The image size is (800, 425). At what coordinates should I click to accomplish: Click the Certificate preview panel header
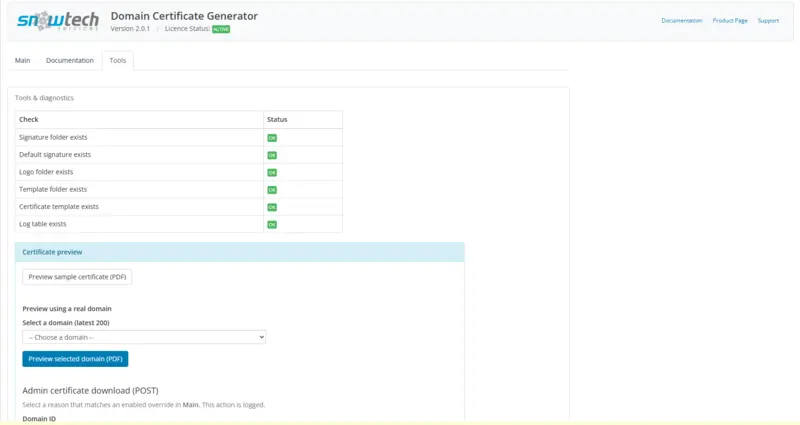(240, 252)
